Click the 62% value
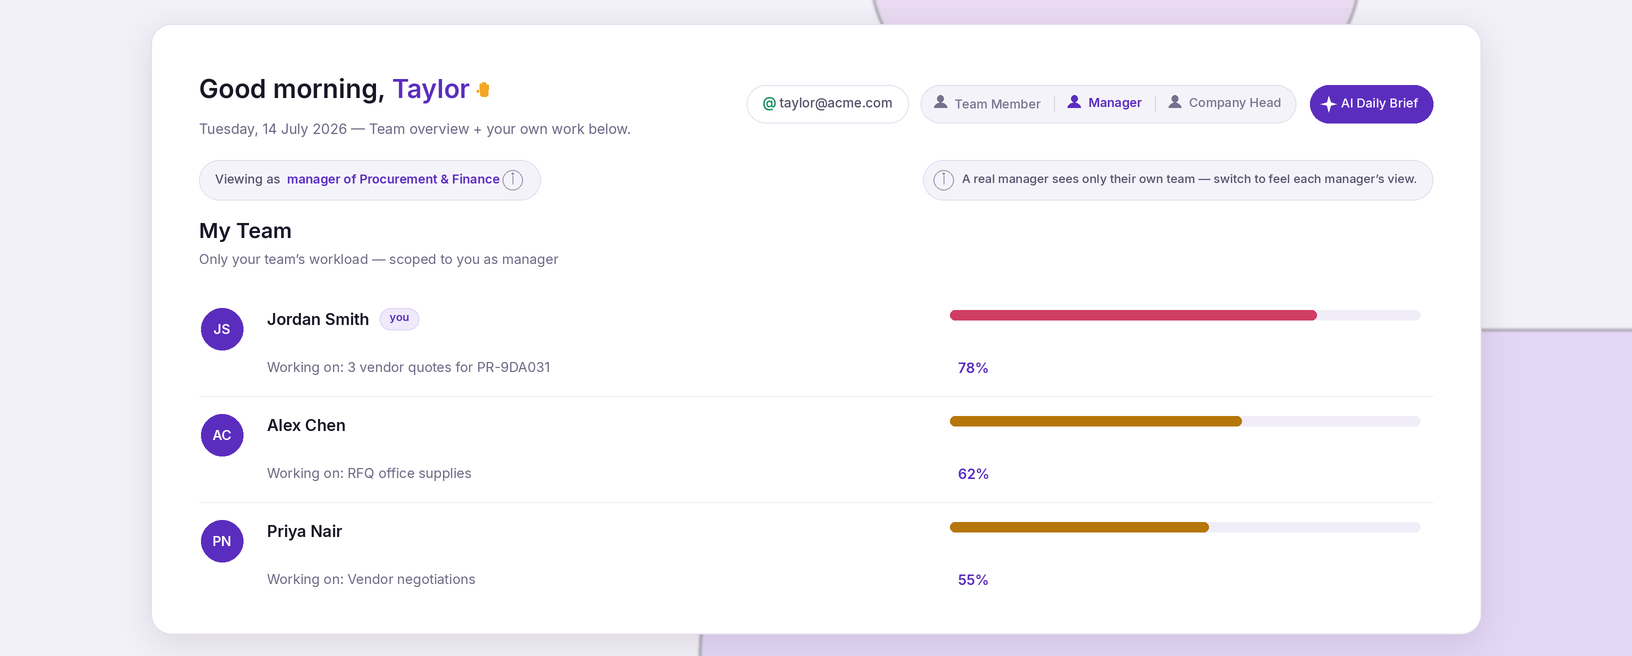The width and height of the screenshot is (1632, 656). pos(973,474)
